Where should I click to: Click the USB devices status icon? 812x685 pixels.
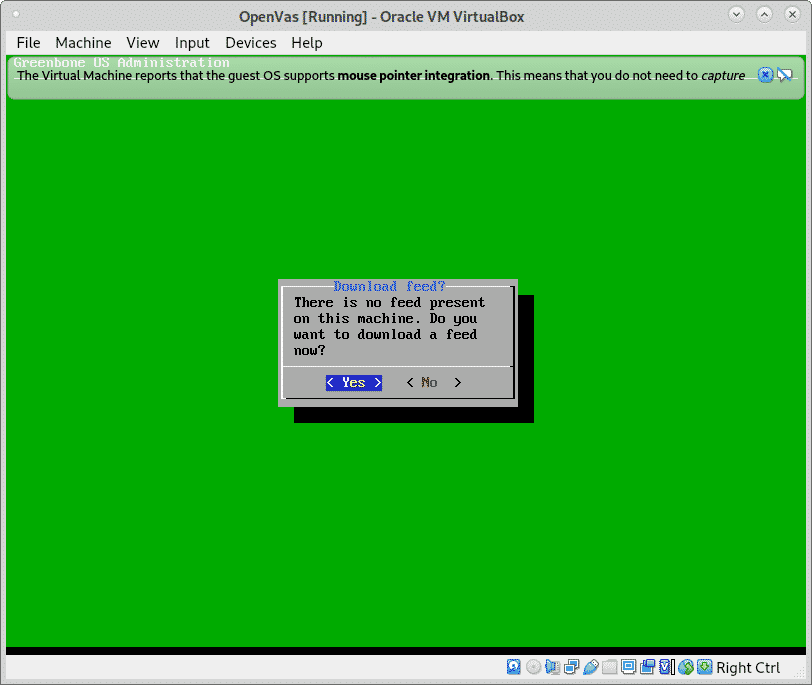(x=590, y=667)
